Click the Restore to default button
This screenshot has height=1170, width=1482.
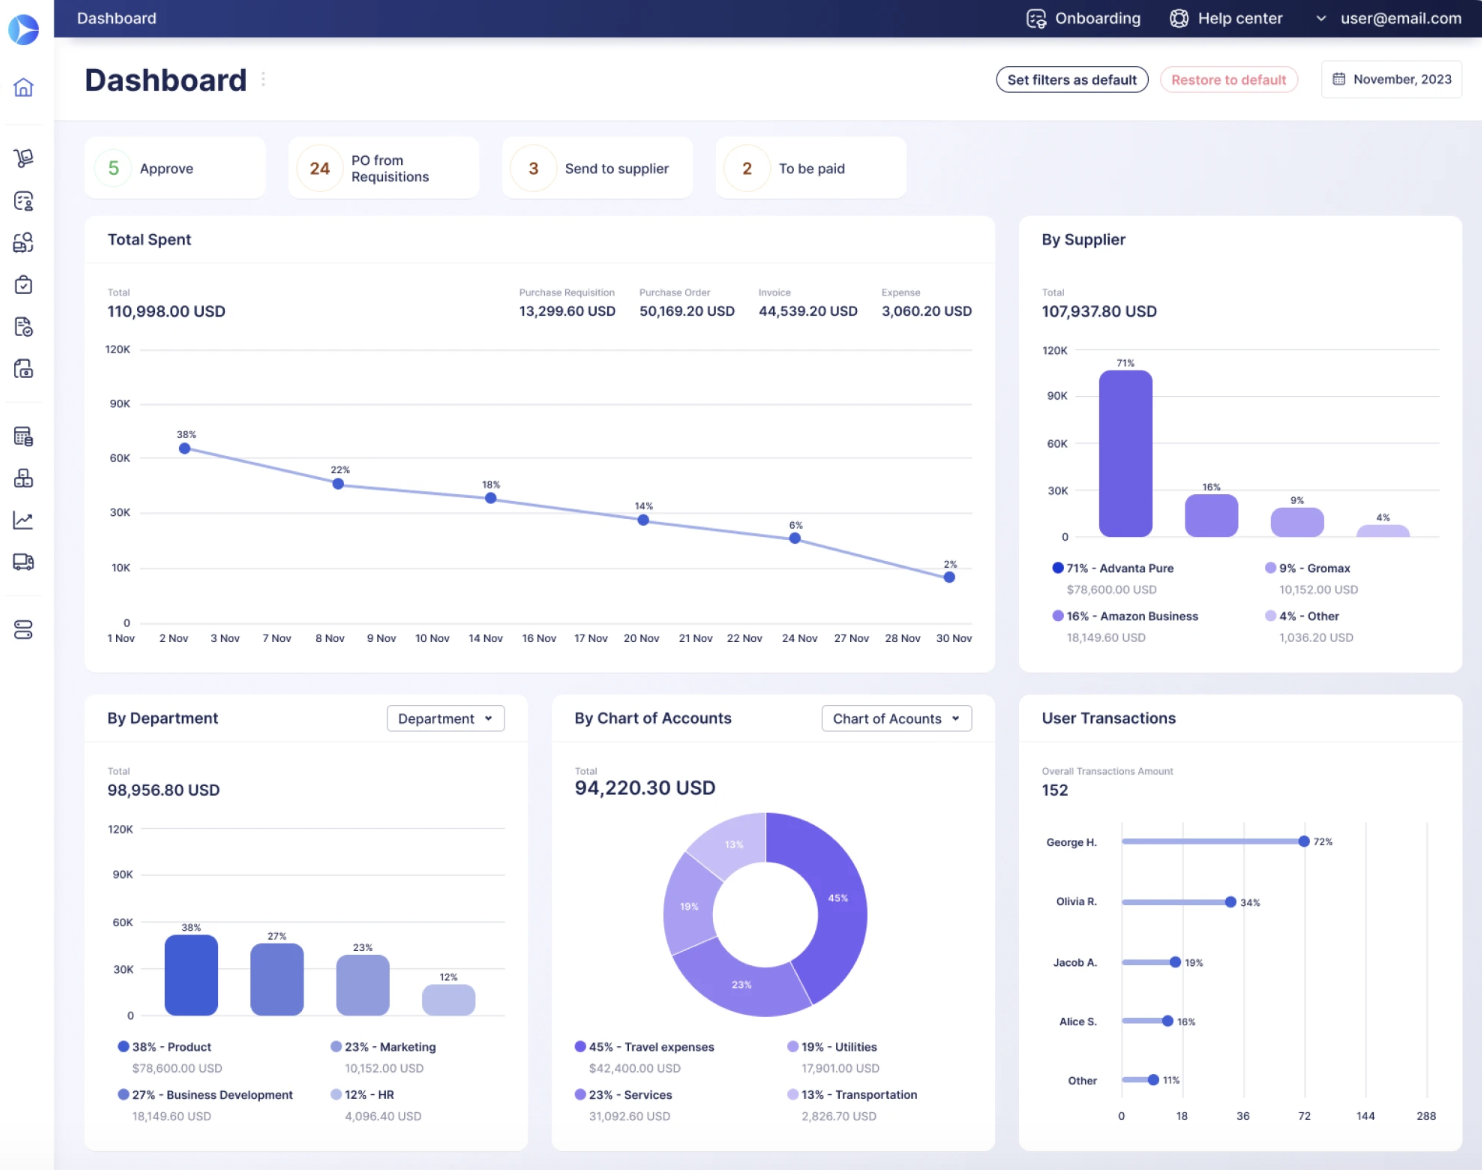click(1228, 80)
